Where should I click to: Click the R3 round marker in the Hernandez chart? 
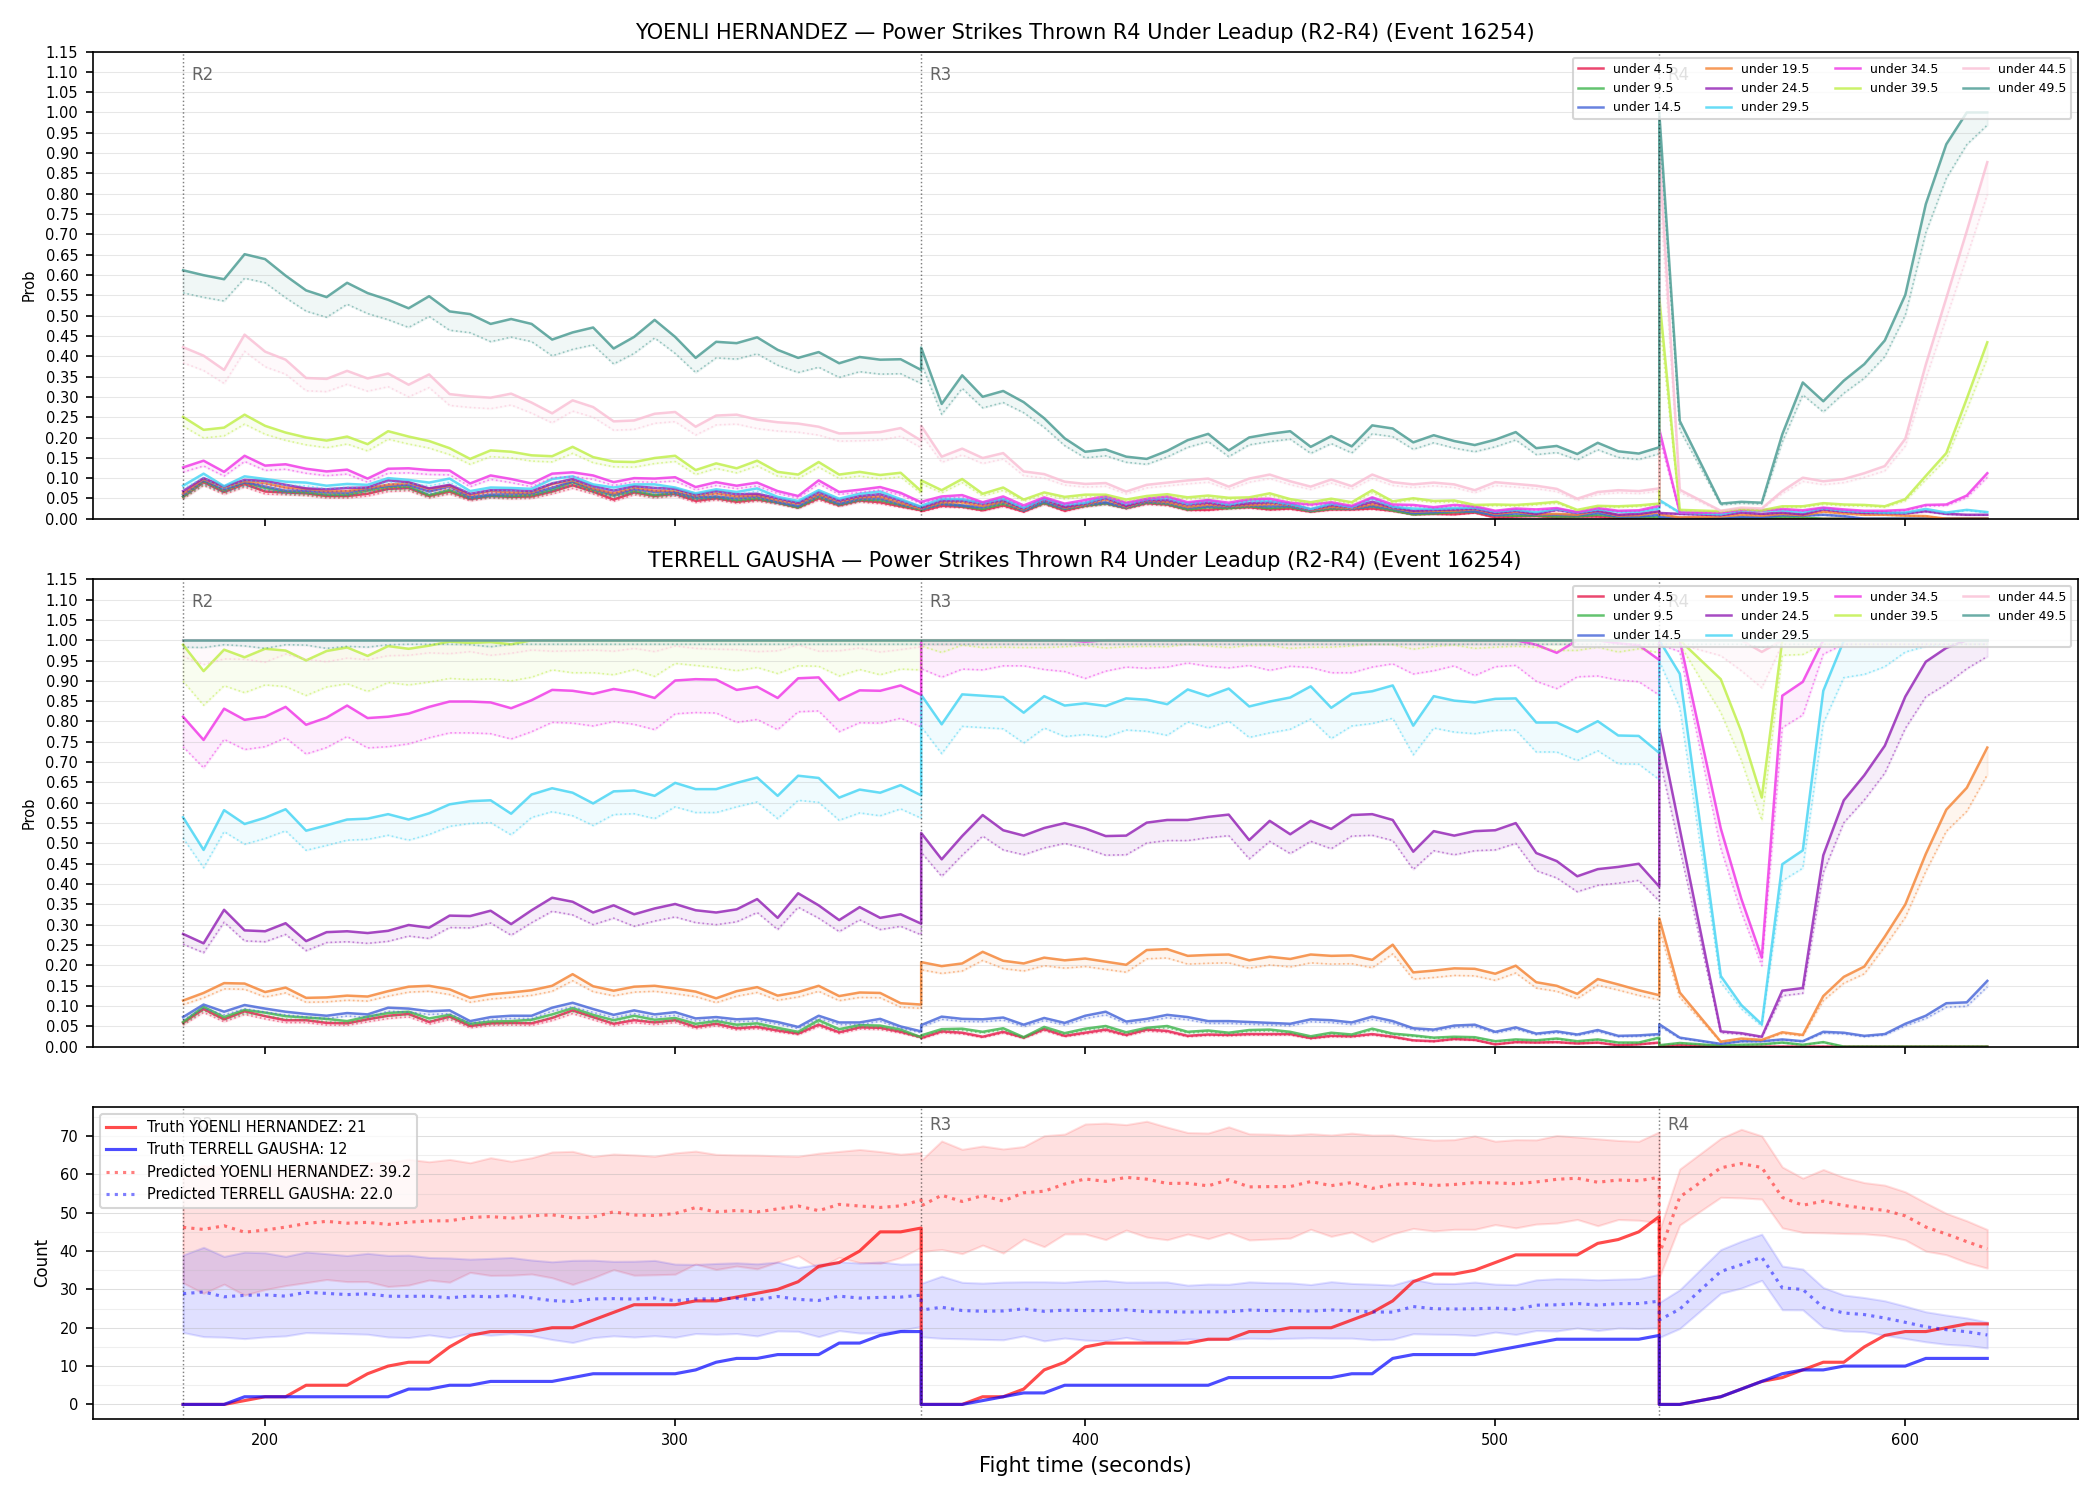(x=940, y=74)
